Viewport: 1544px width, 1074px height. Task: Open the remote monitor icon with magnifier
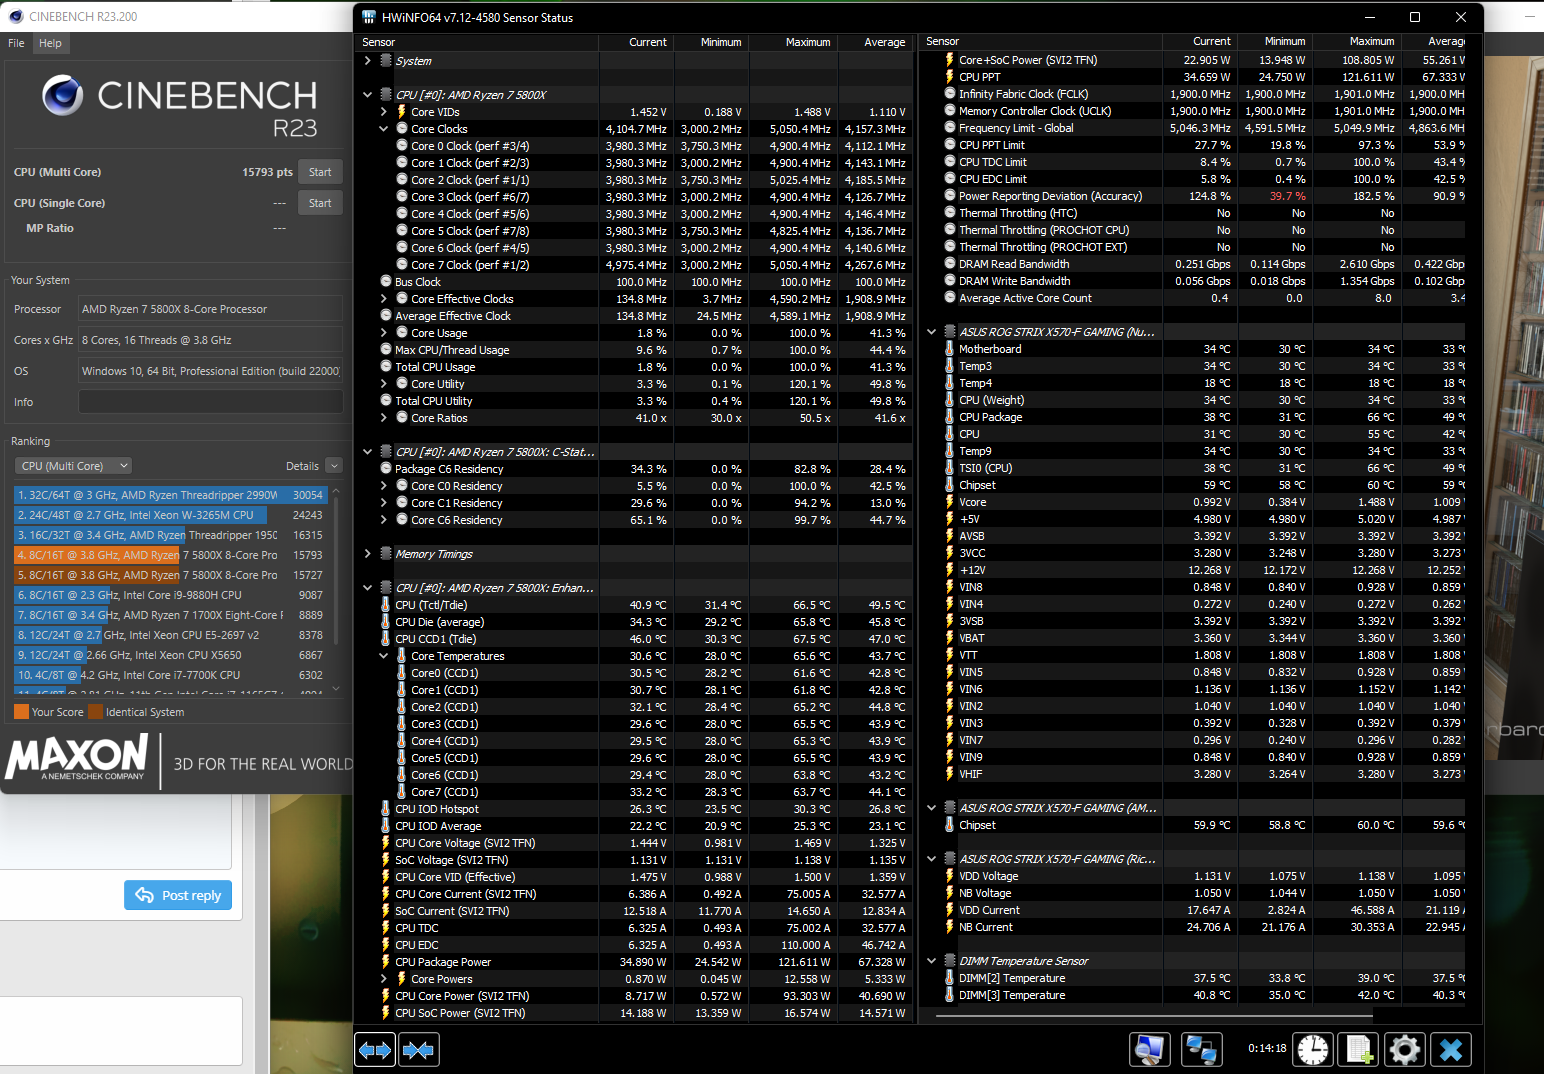pyautogui.click(x=1150, y=1050)
